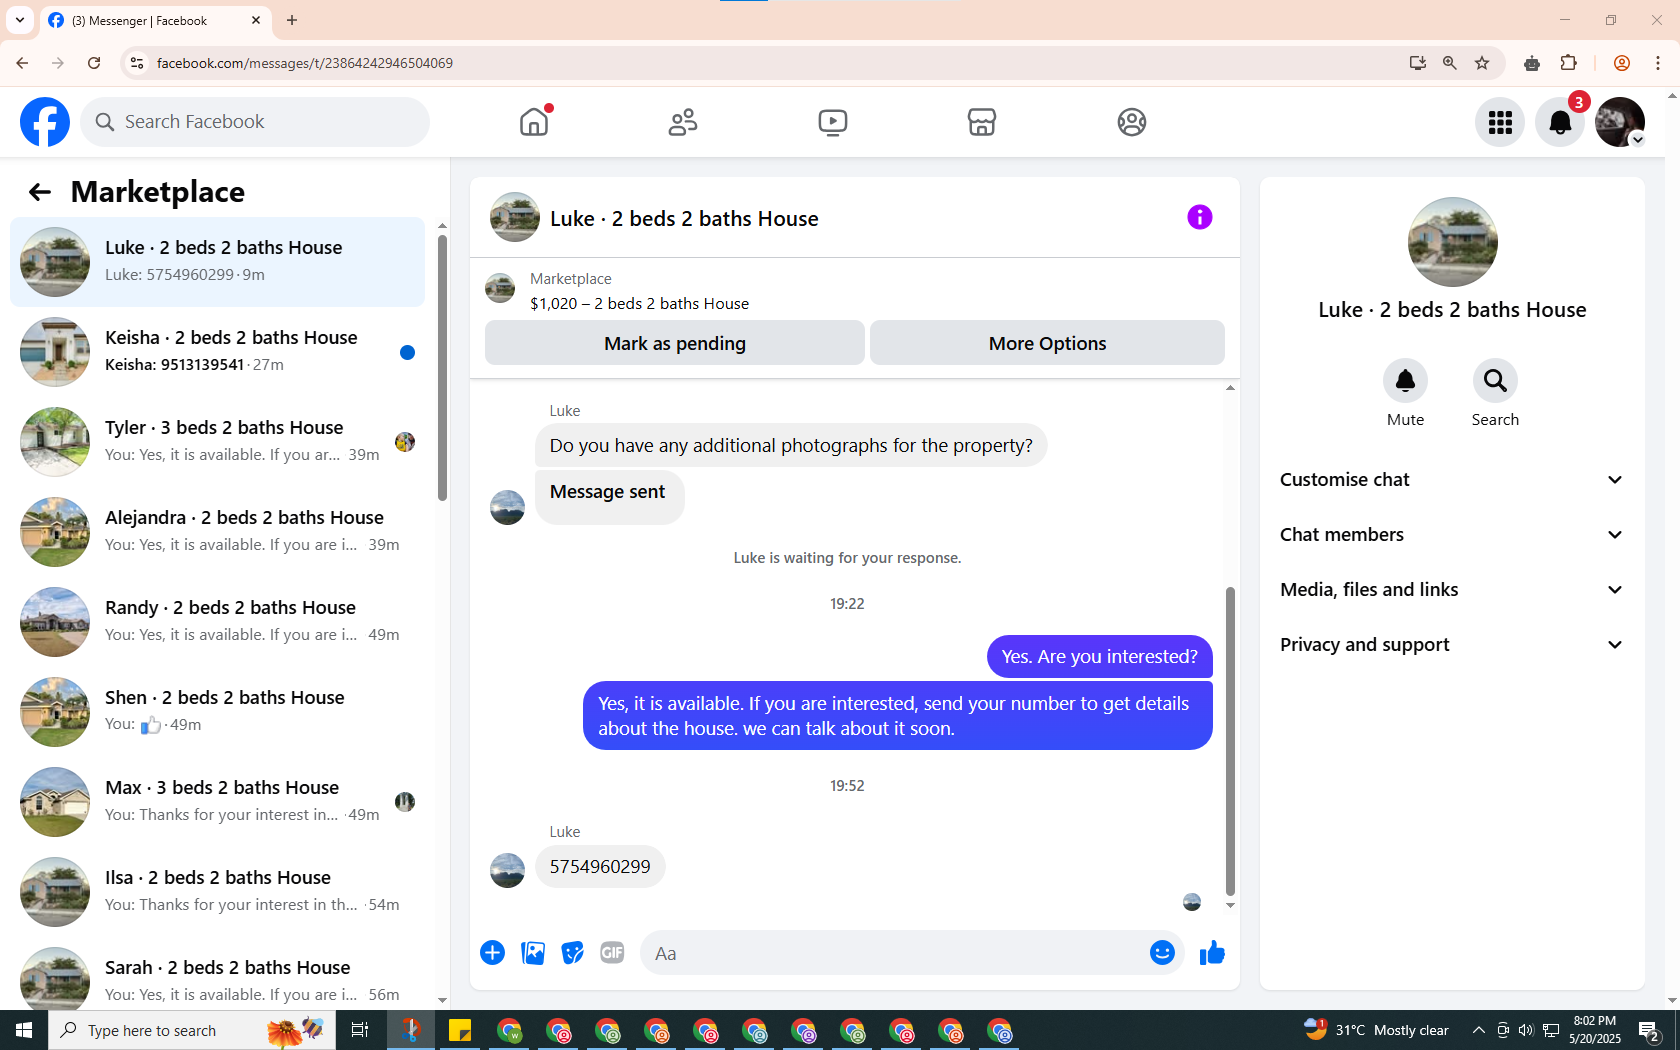Click the chat messages scrollbar

(x=1230, y=741)
